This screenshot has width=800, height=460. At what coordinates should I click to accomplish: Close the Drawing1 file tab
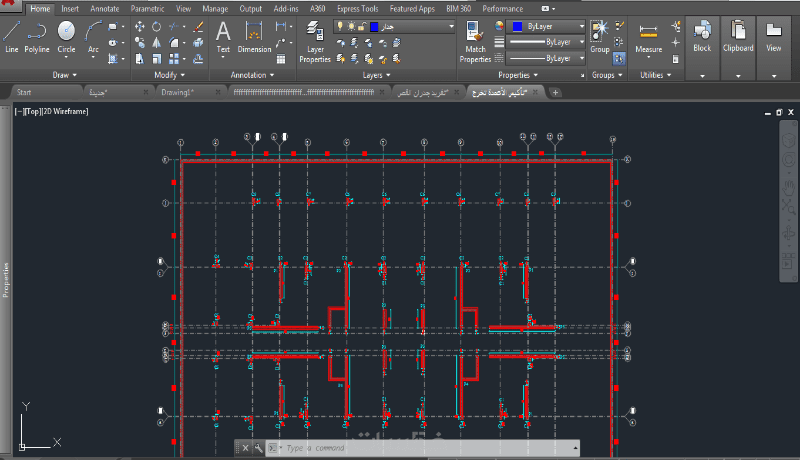tap(218, 92)
